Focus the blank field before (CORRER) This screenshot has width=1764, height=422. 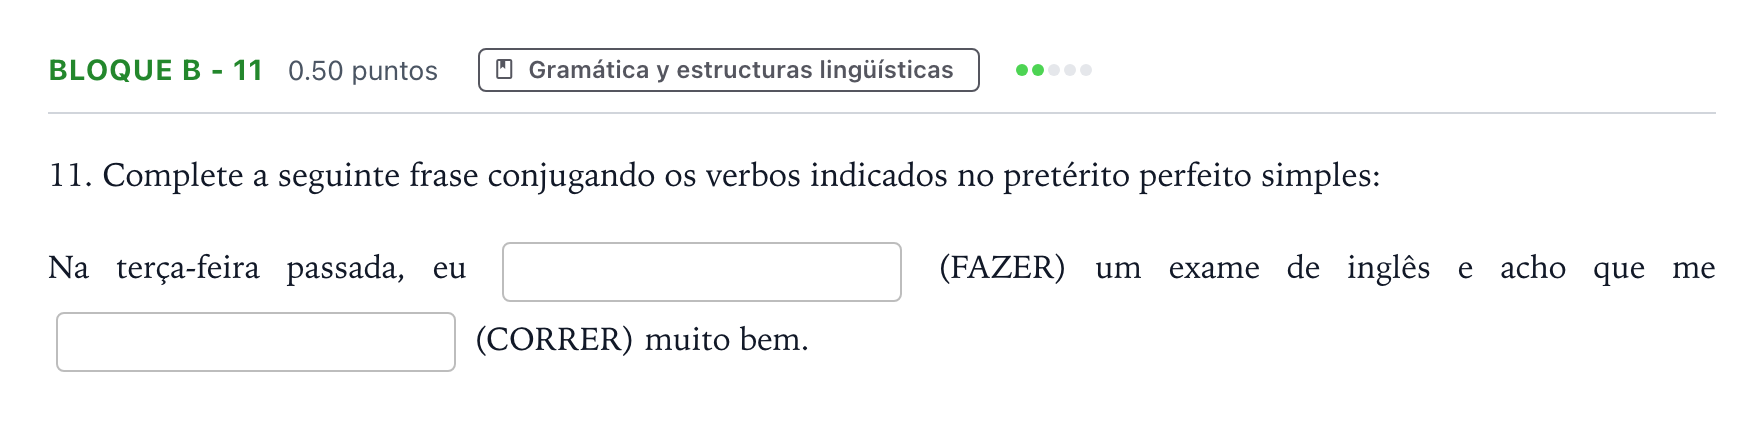[256, 342]
